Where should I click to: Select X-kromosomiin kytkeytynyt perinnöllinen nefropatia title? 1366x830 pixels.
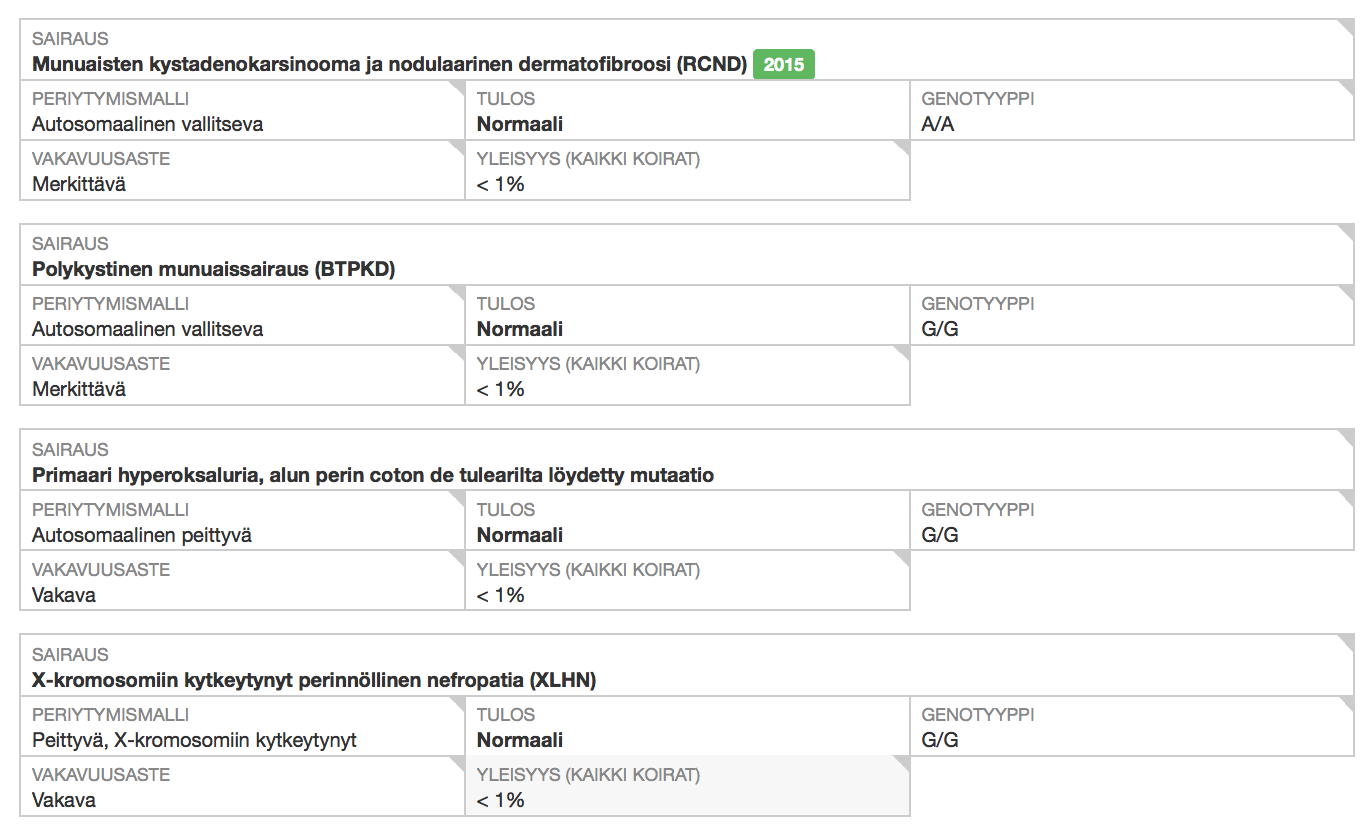(x=314, y=681)
